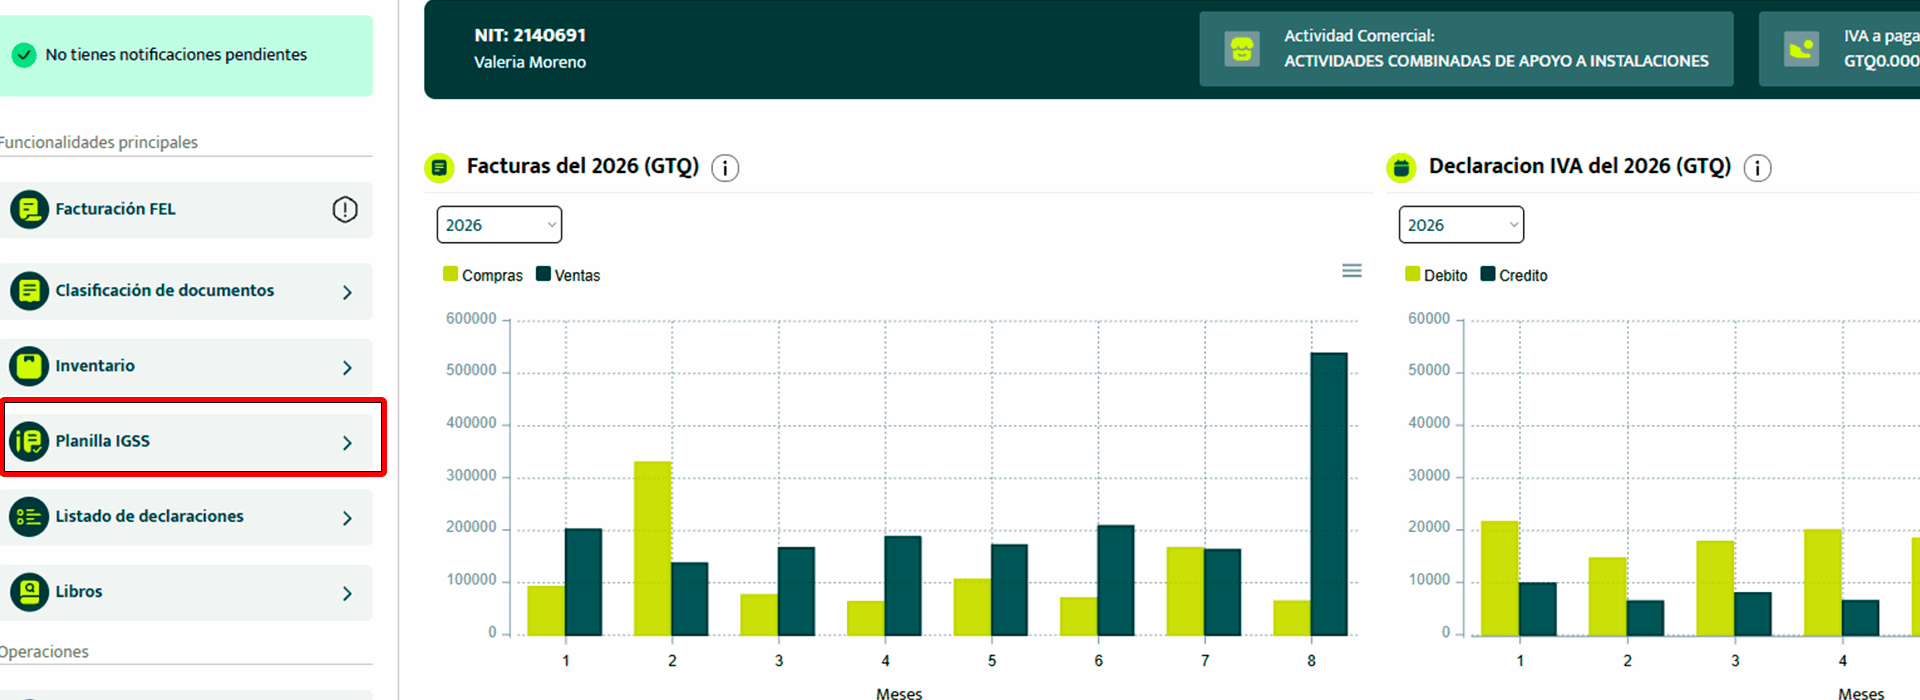
Task: Open info tooltip for Facturas del 2026
Action: click(725, 168)
